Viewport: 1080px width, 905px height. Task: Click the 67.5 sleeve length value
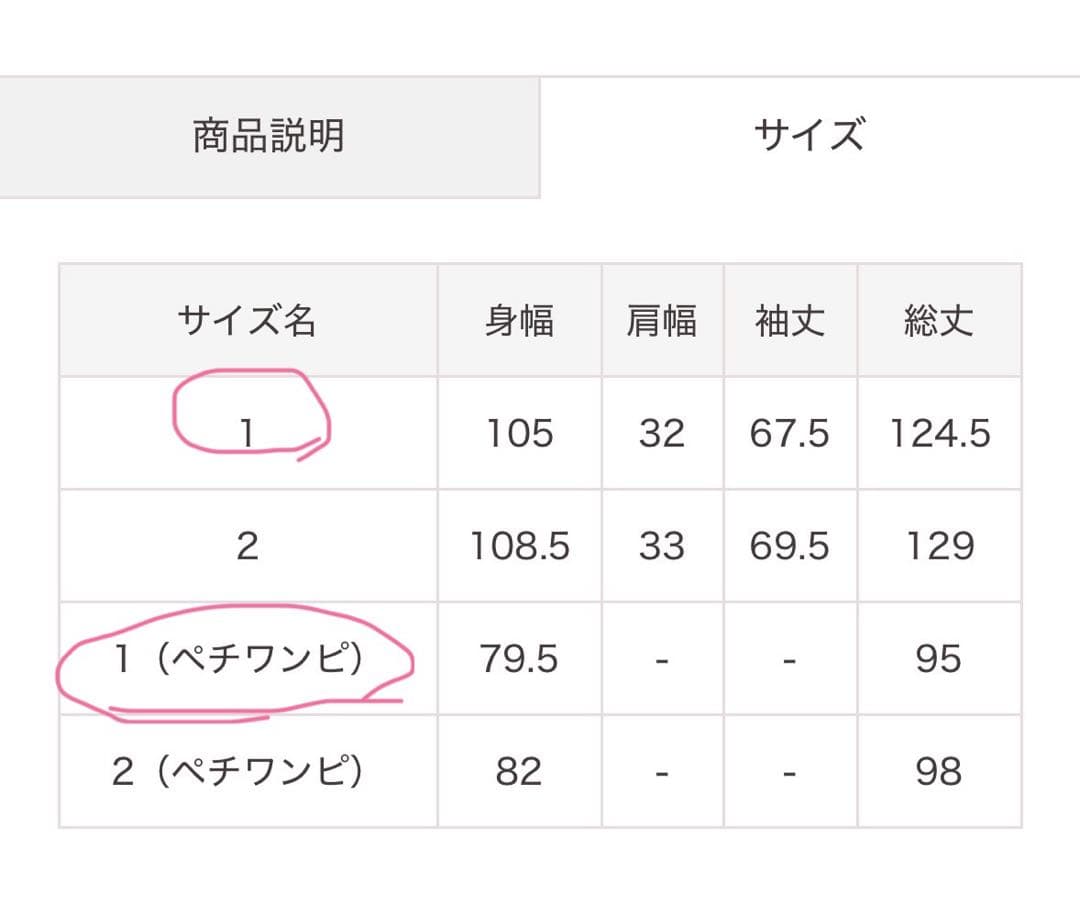[x=790, y=433]
